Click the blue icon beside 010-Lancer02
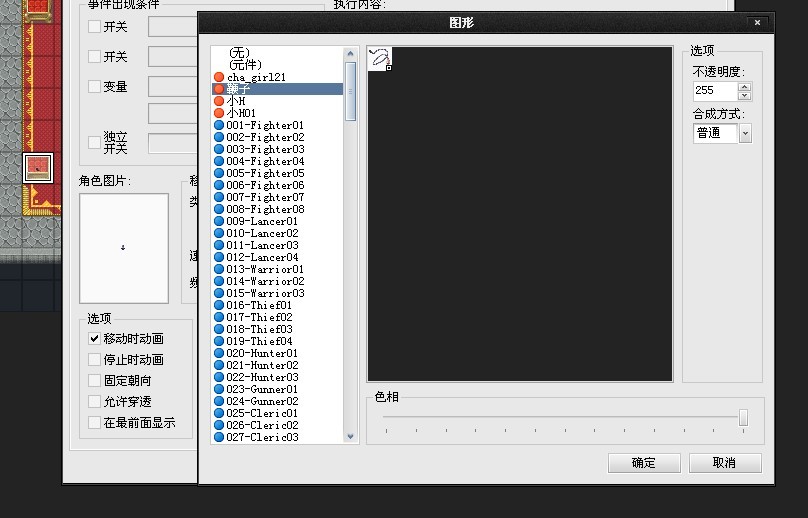The image size is (808, 518). [218, 233]
